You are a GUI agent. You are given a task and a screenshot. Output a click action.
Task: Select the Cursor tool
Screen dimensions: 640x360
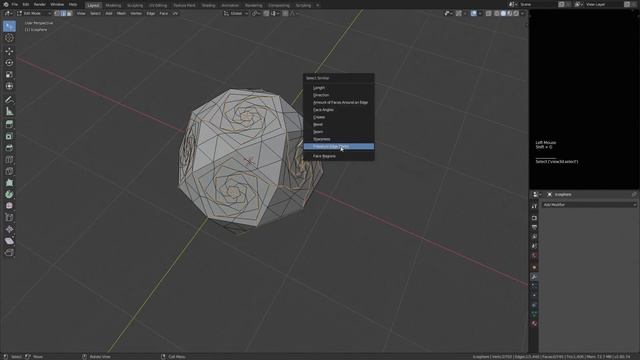[9, 38]
